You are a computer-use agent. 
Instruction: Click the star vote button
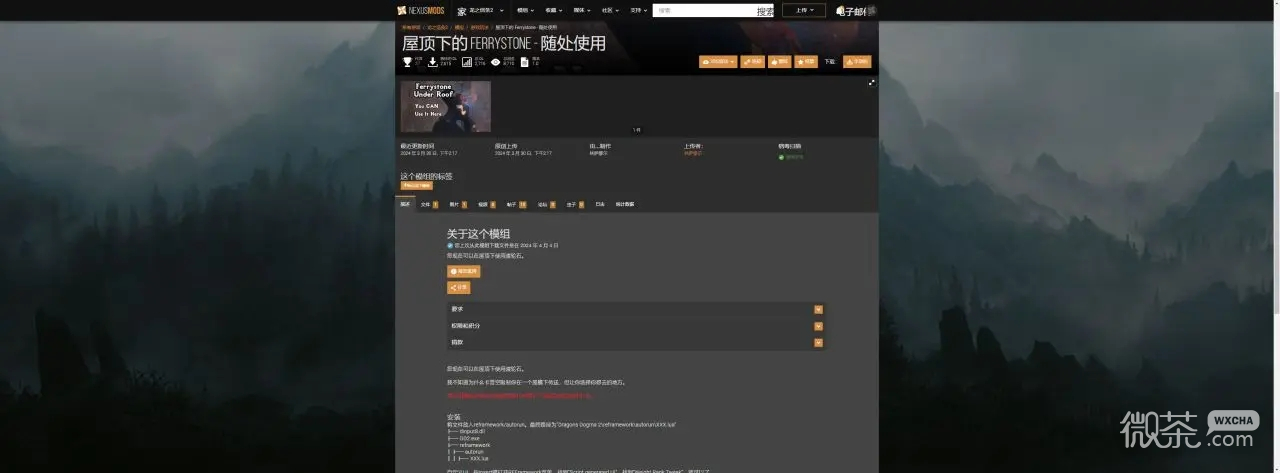[x=805, y=61]
